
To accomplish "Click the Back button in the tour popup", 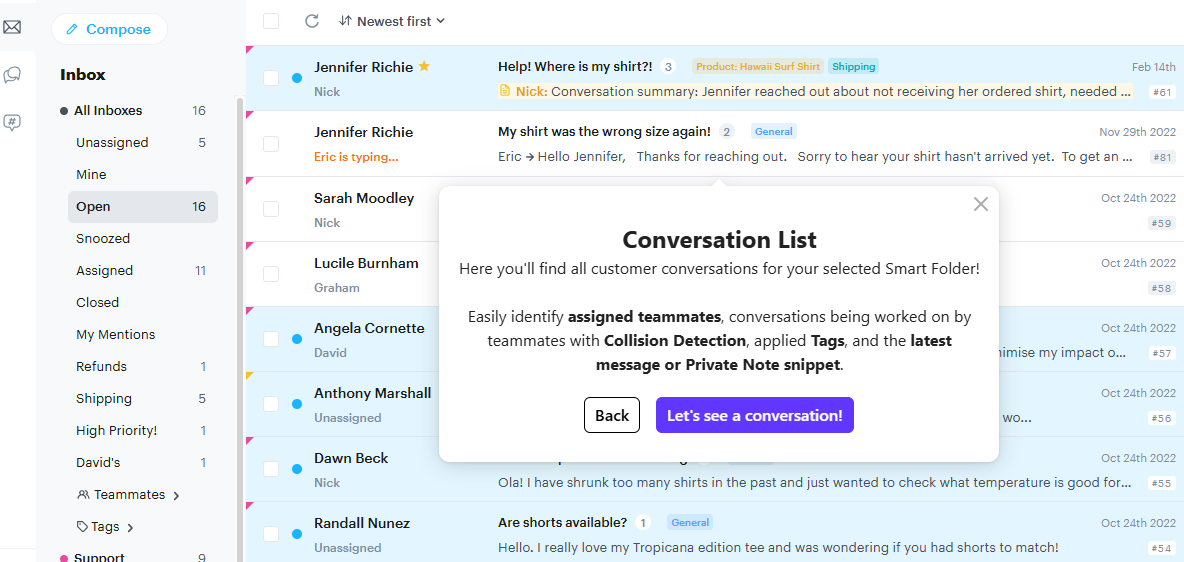I will click(x=612, y=415).
